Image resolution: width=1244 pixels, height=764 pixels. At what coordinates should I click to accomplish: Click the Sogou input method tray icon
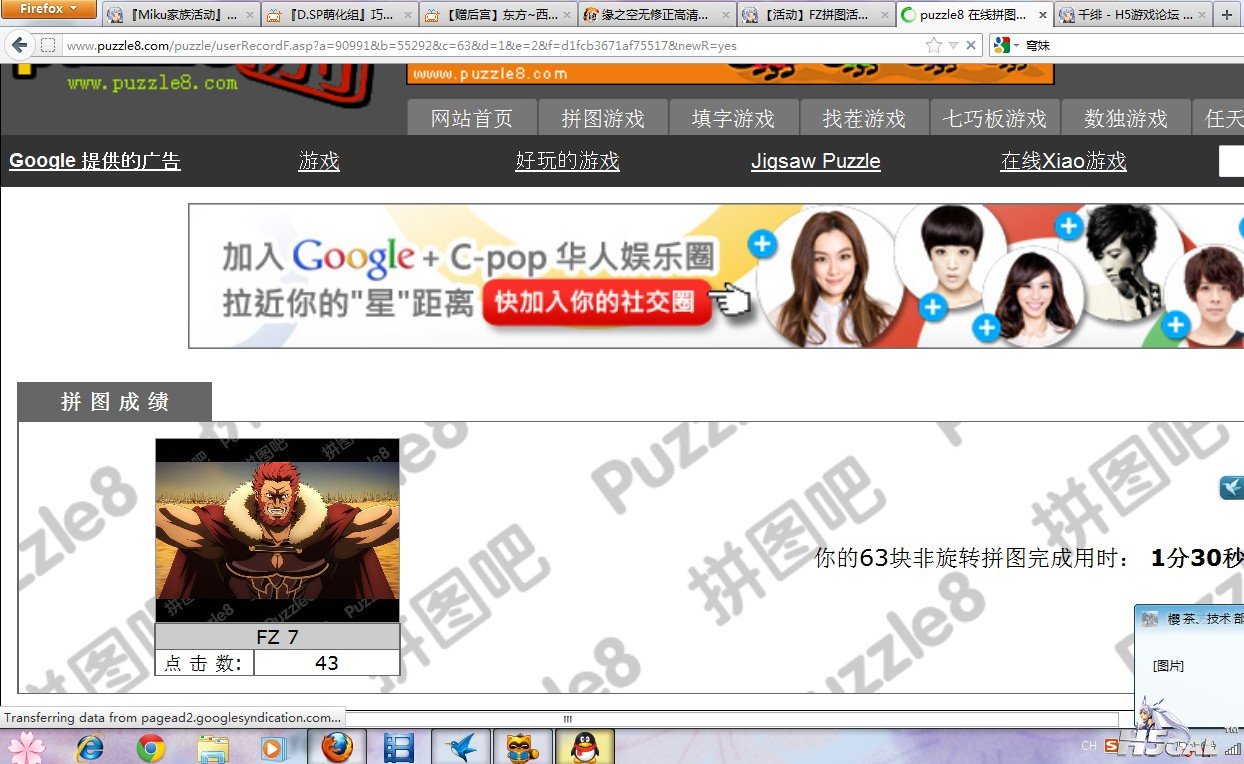point(1111,746)
